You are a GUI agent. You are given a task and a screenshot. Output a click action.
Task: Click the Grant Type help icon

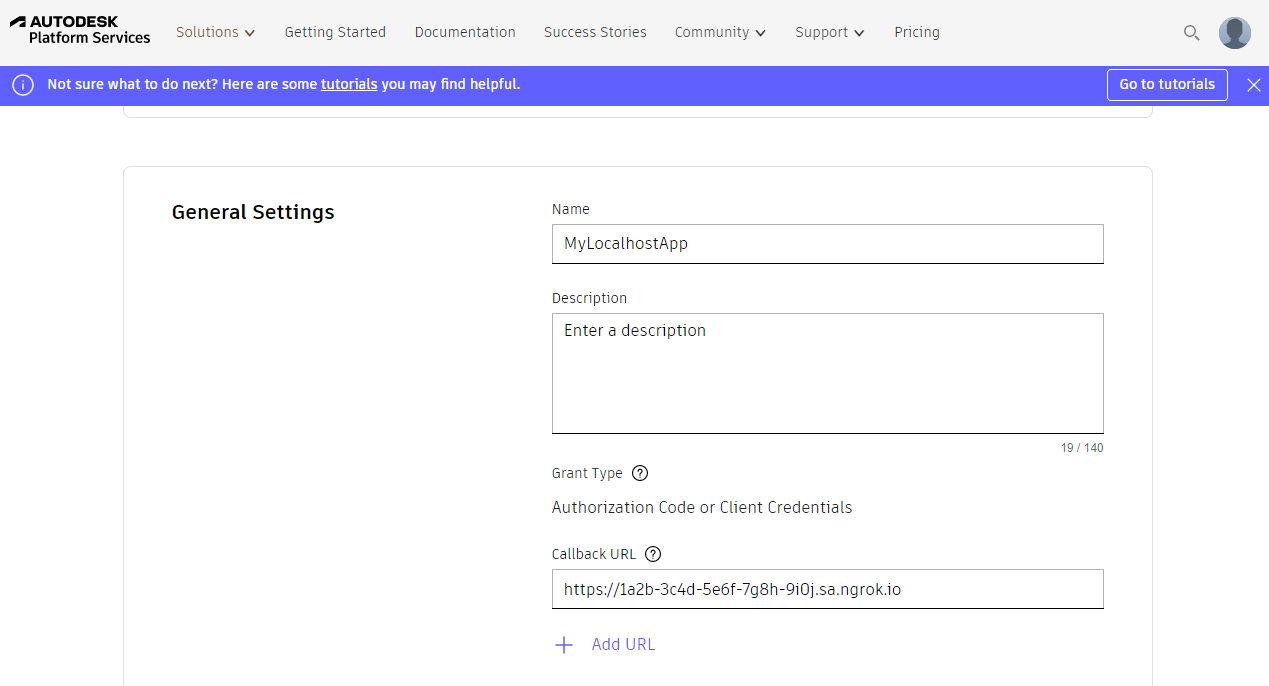pyautogui.click(x=640, y=473)
